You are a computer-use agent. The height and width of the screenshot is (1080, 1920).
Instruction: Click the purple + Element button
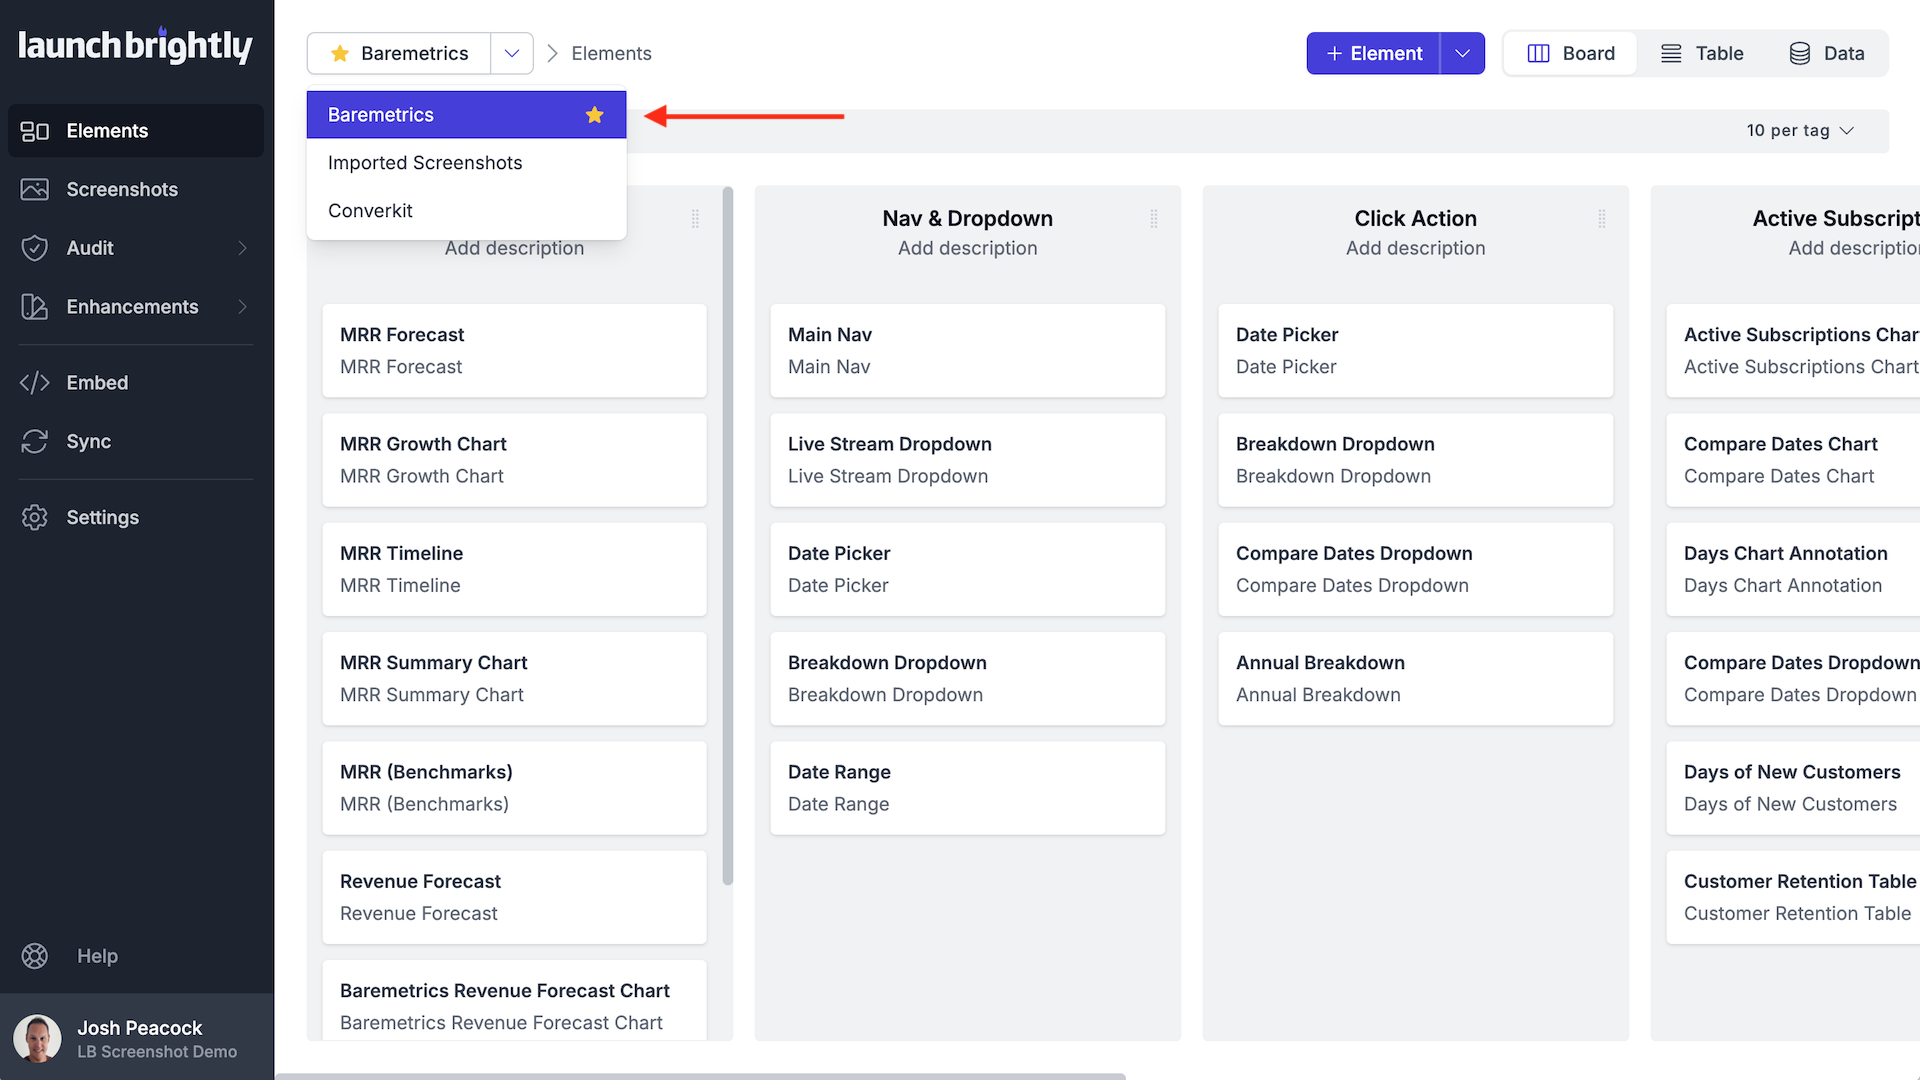(x=1373, y=53)
